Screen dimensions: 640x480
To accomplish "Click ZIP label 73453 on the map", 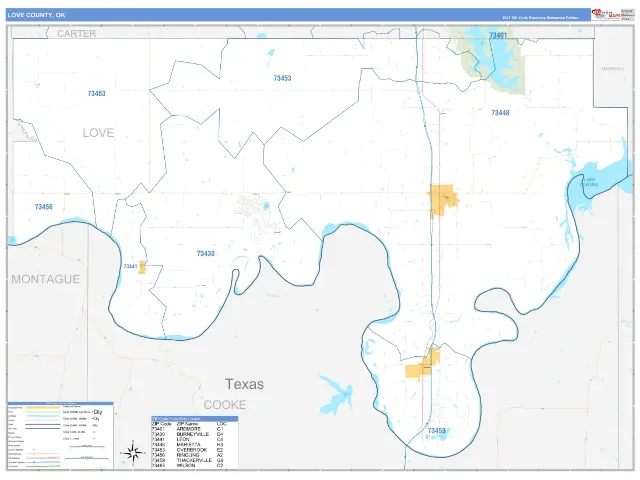I will [x=282, y=78].
